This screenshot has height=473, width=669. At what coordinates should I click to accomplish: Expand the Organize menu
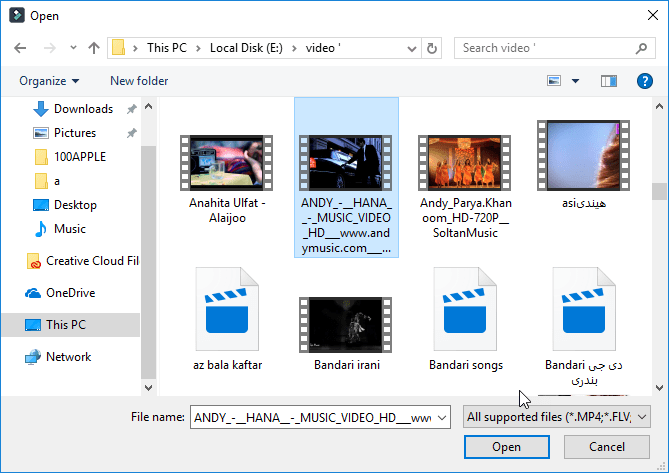pos(48,81)
